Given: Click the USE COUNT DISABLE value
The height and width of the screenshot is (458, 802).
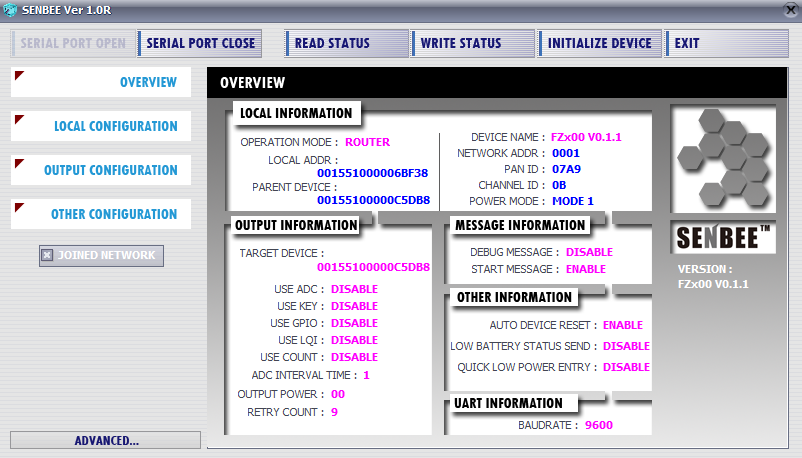Looking at the screenshot, I should (x=354, y=357).
